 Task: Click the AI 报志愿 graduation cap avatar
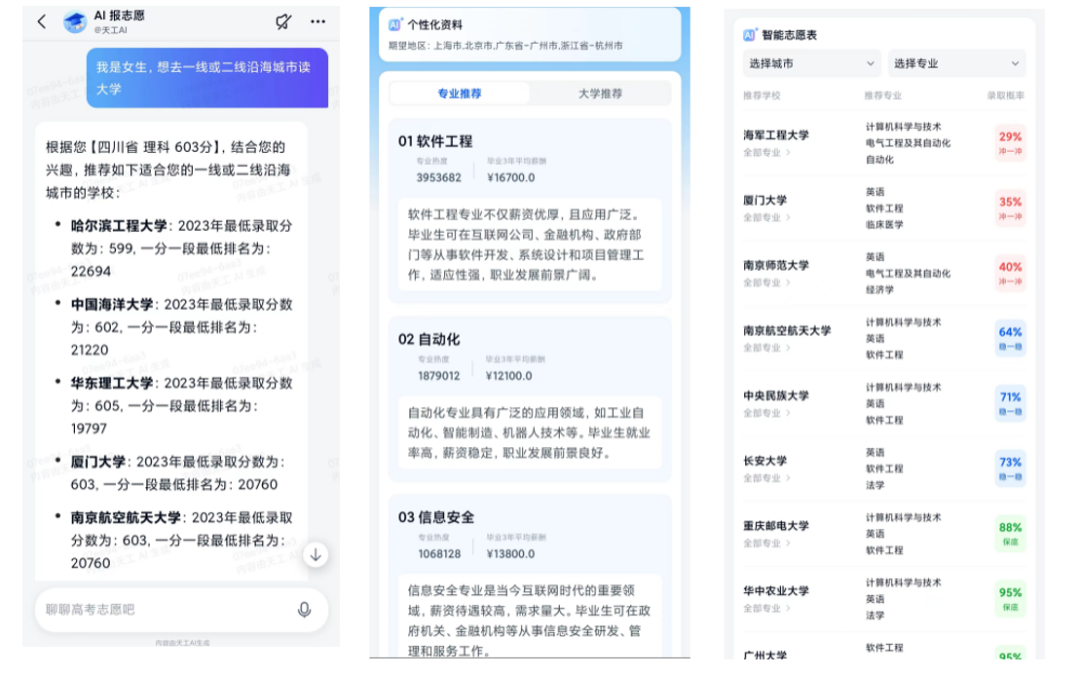pyautogui.click(x=75, y=22)
